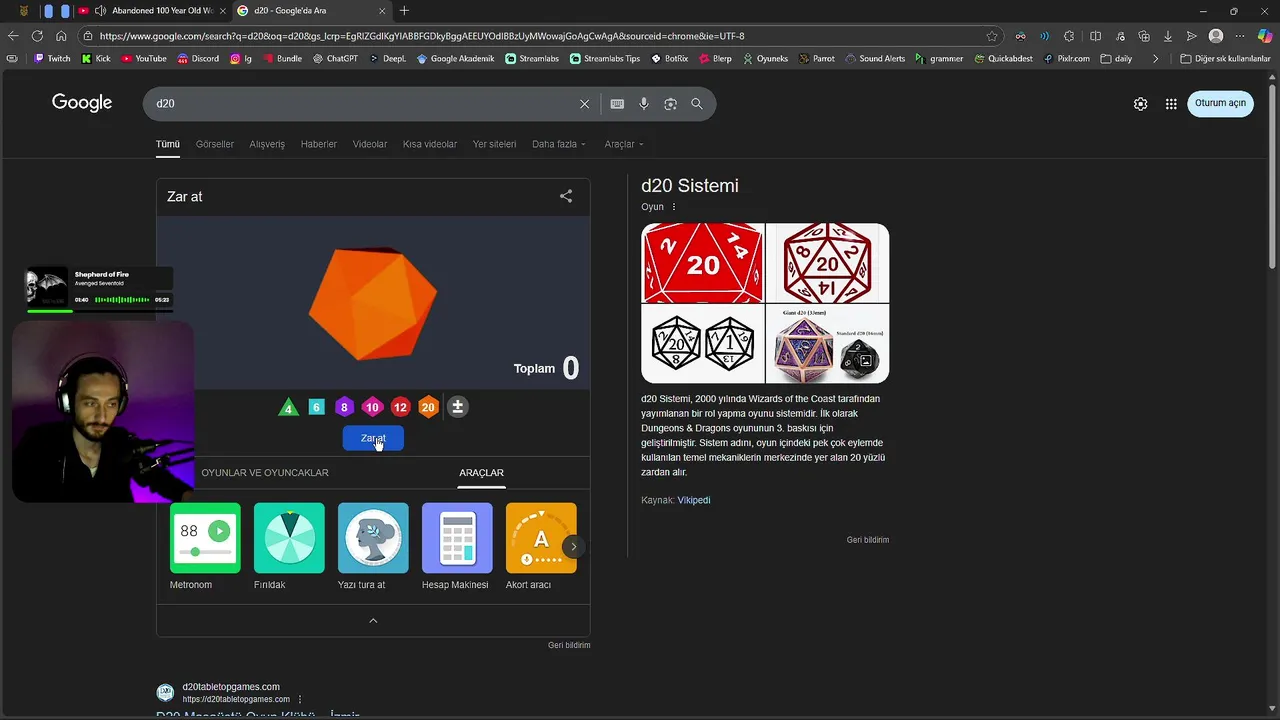The width and height of the screenshot is (1280, 720).
Task: Go to browser home page
Action: tap(61, 36)
